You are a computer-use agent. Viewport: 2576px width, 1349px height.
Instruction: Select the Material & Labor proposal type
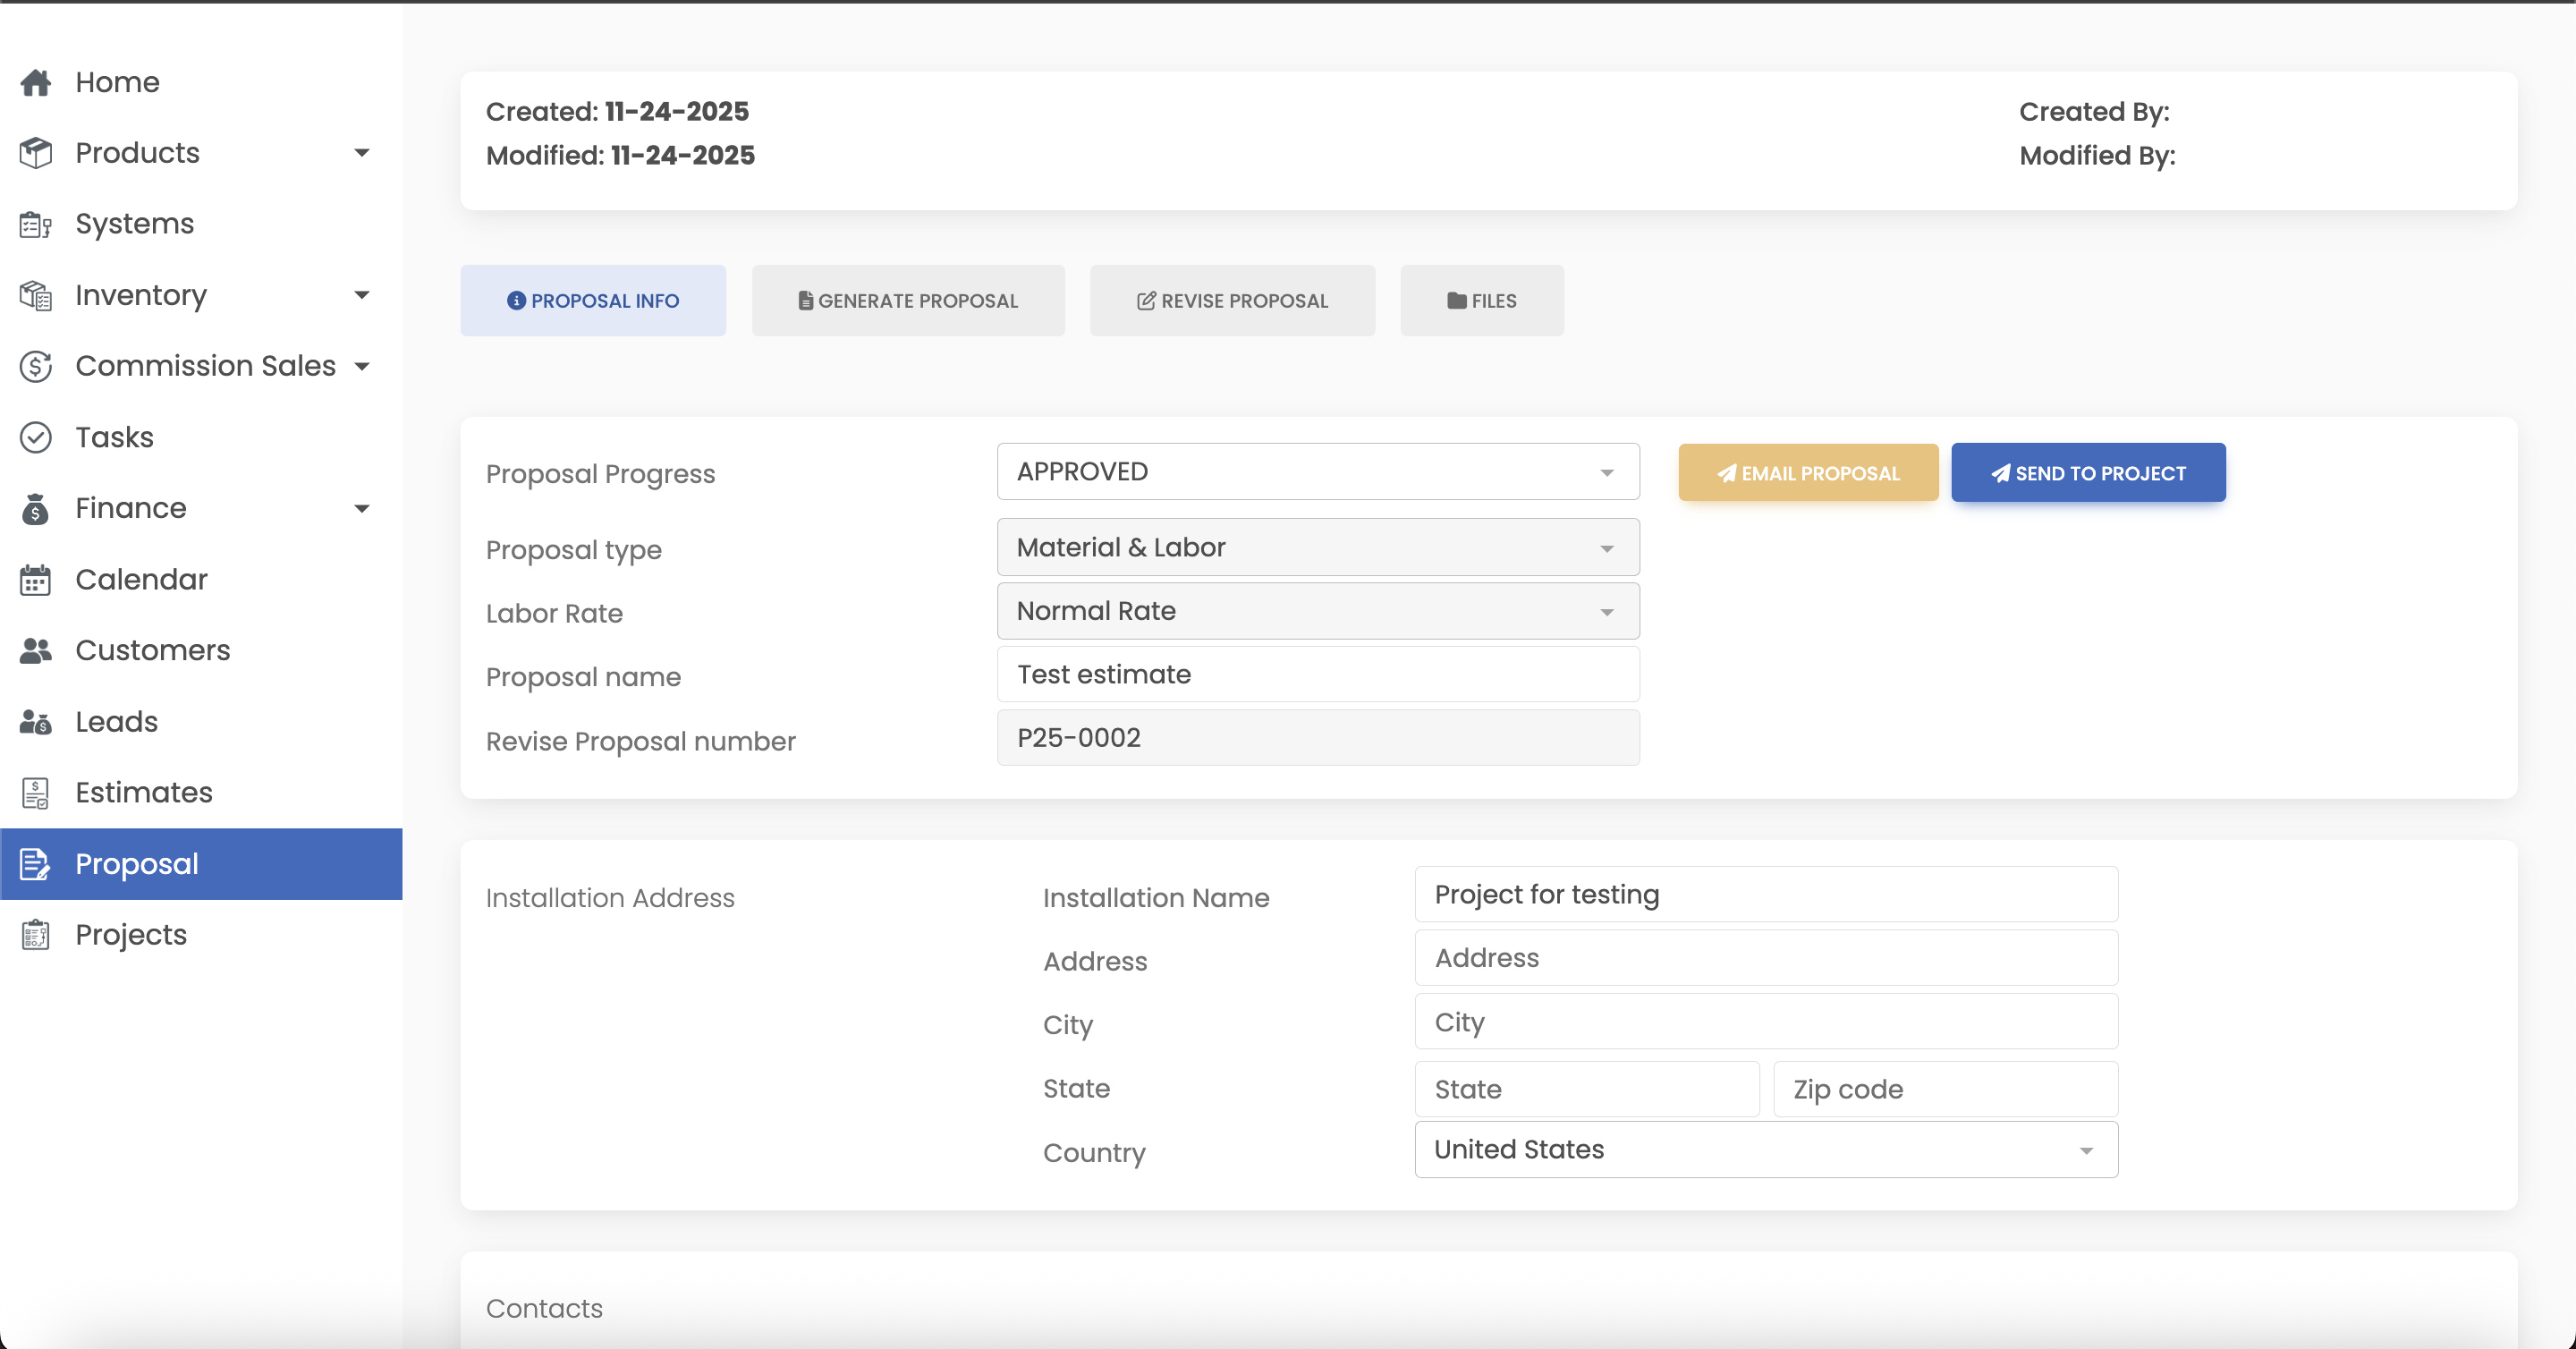[x=1317, y=547]
